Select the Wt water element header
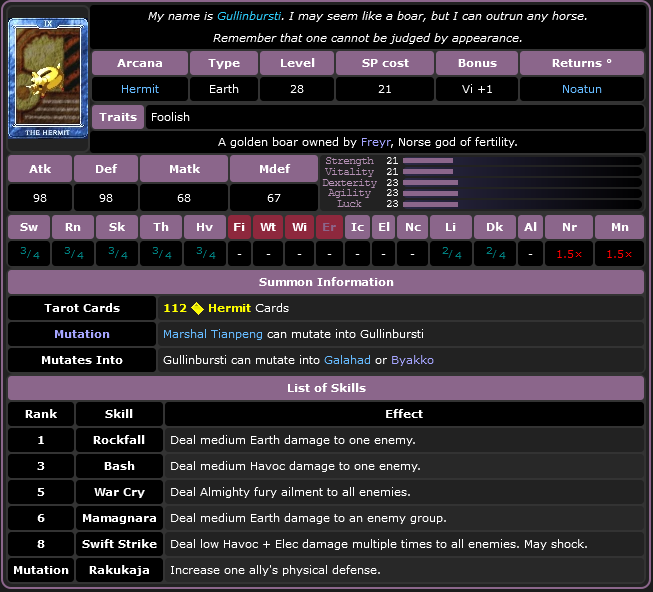 268,227
